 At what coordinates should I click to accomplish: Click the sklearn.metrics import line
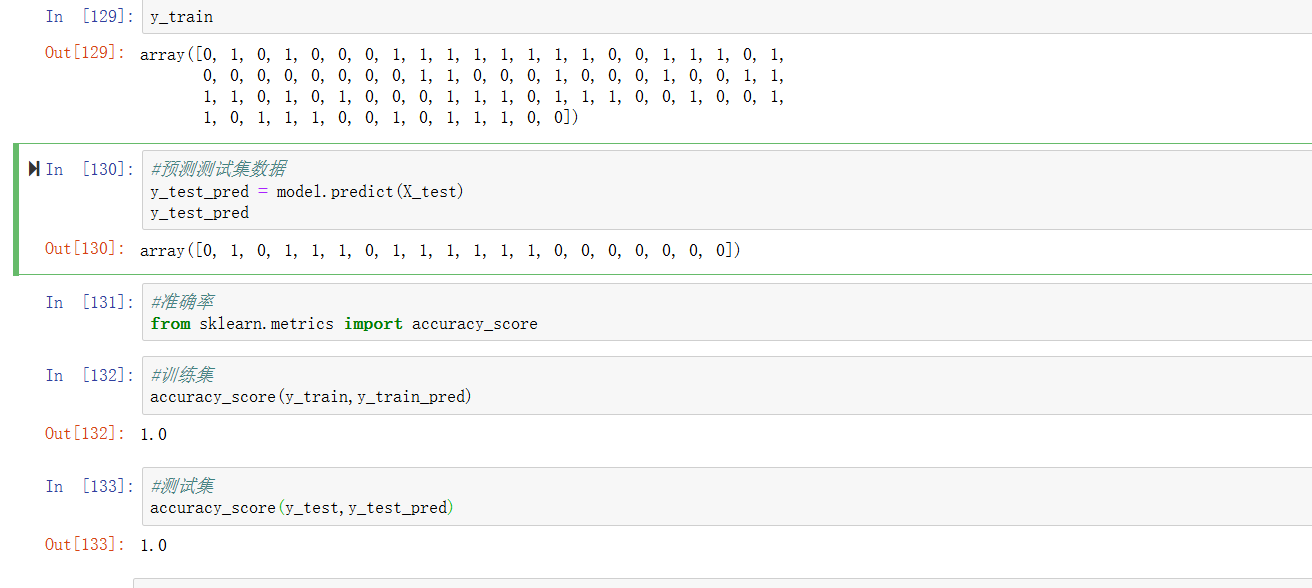click(344, 324)
